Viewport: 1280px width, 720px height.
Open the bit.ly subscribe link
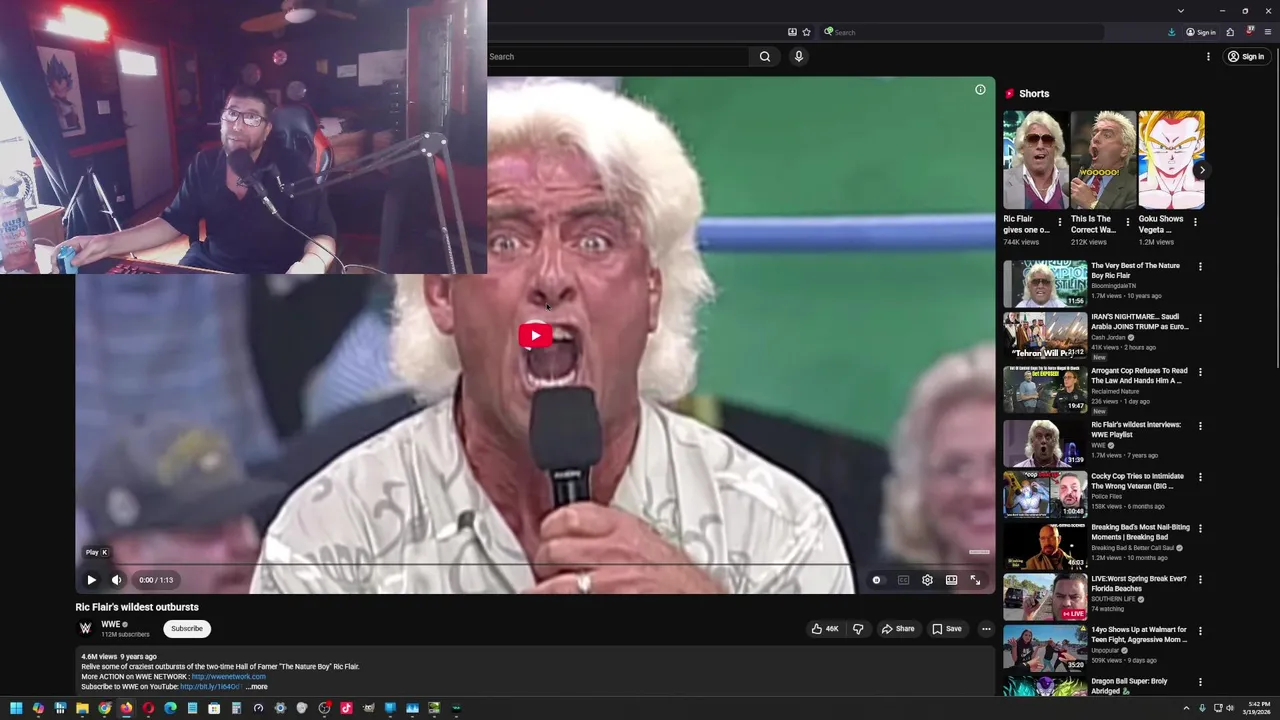(210, 687)
